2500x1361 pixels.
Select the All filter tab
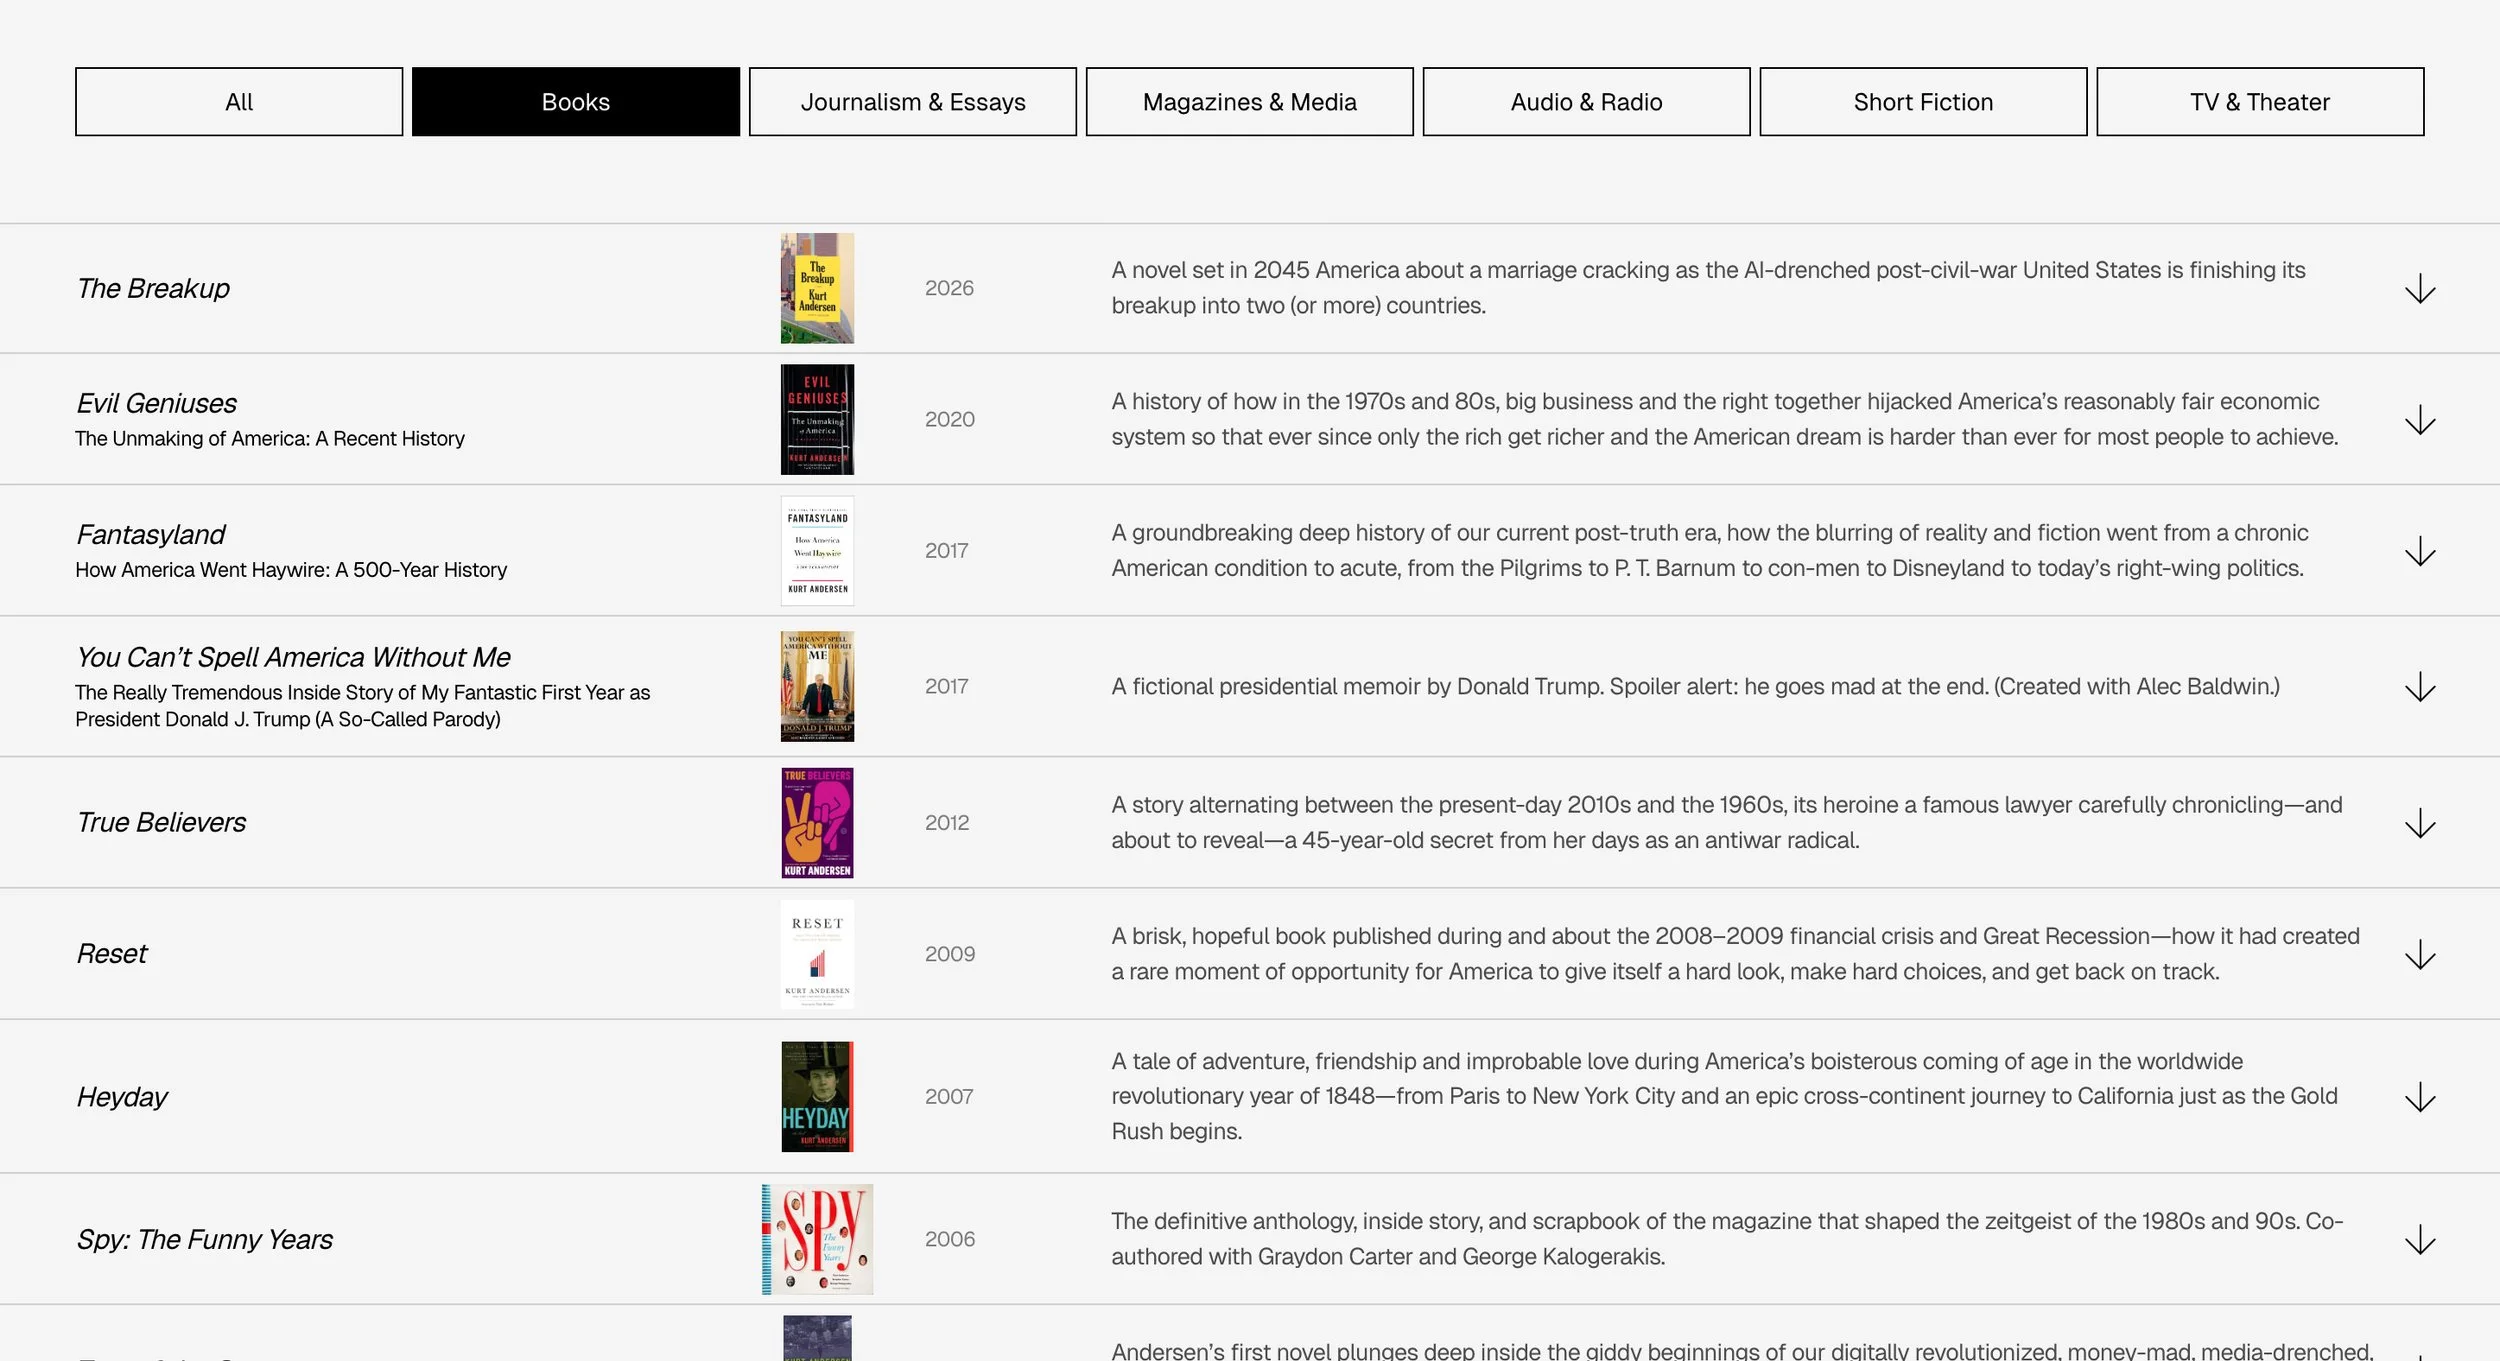click(x=239, y=102)
